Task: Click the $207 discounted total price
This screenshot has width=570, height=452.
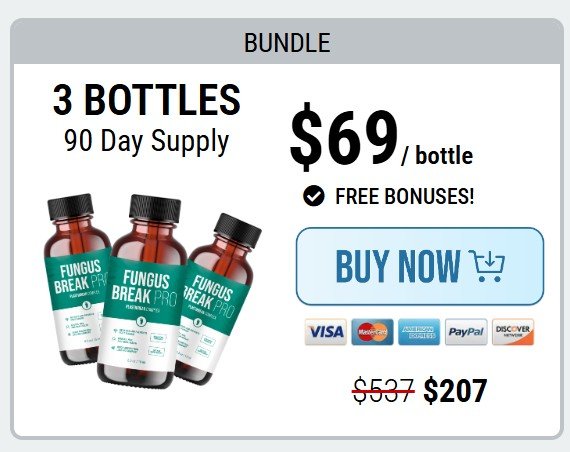Action: 455,391
